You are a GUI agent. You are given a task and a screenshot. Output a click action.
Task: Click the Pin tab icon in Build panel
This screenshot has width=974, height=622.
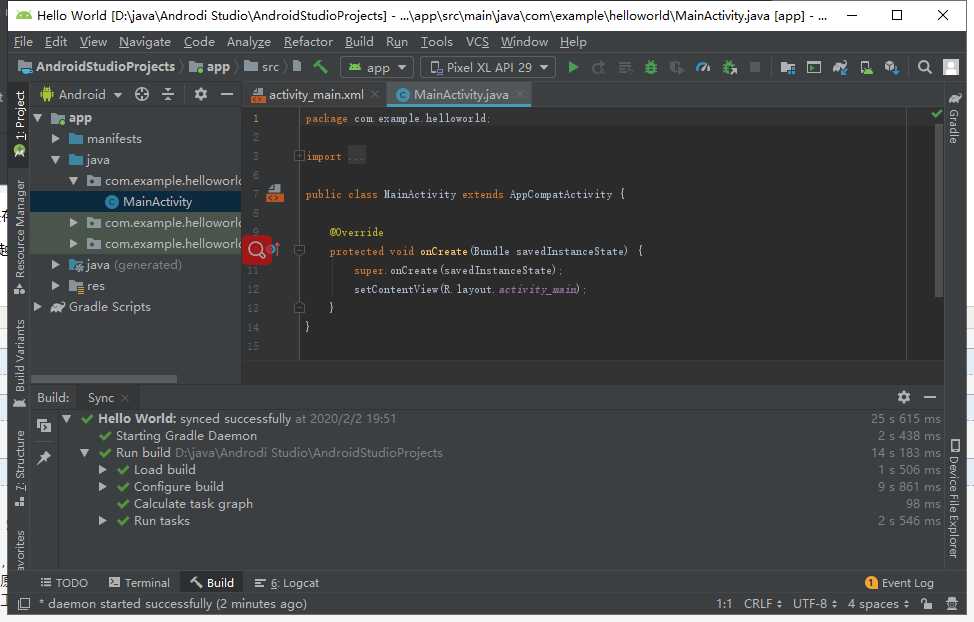tap(43, 458)
